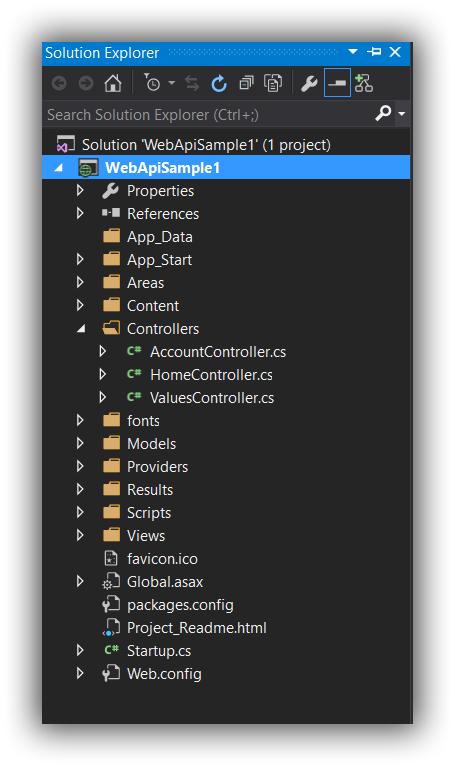Click Sync with Active Document icon
Image resolution: width=455 pixels, height=766 pixels.
point(192,84)
